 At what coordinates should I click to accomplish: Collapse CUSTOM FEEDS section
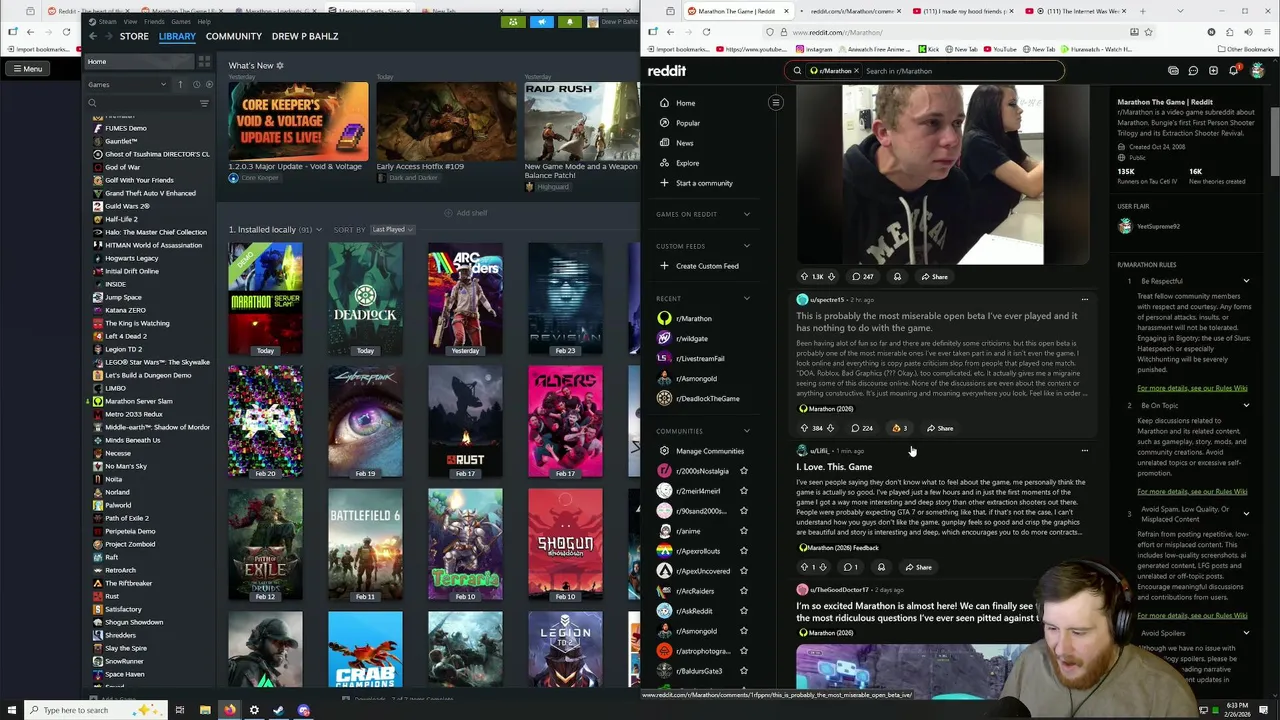(746, 246)
